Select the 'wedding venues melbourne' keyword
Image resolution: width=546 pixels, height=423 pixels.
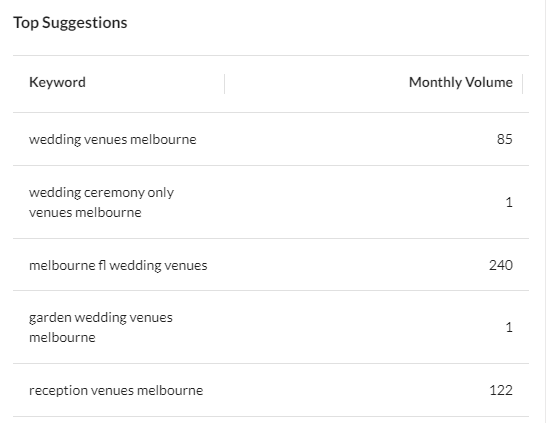[113, 140]
